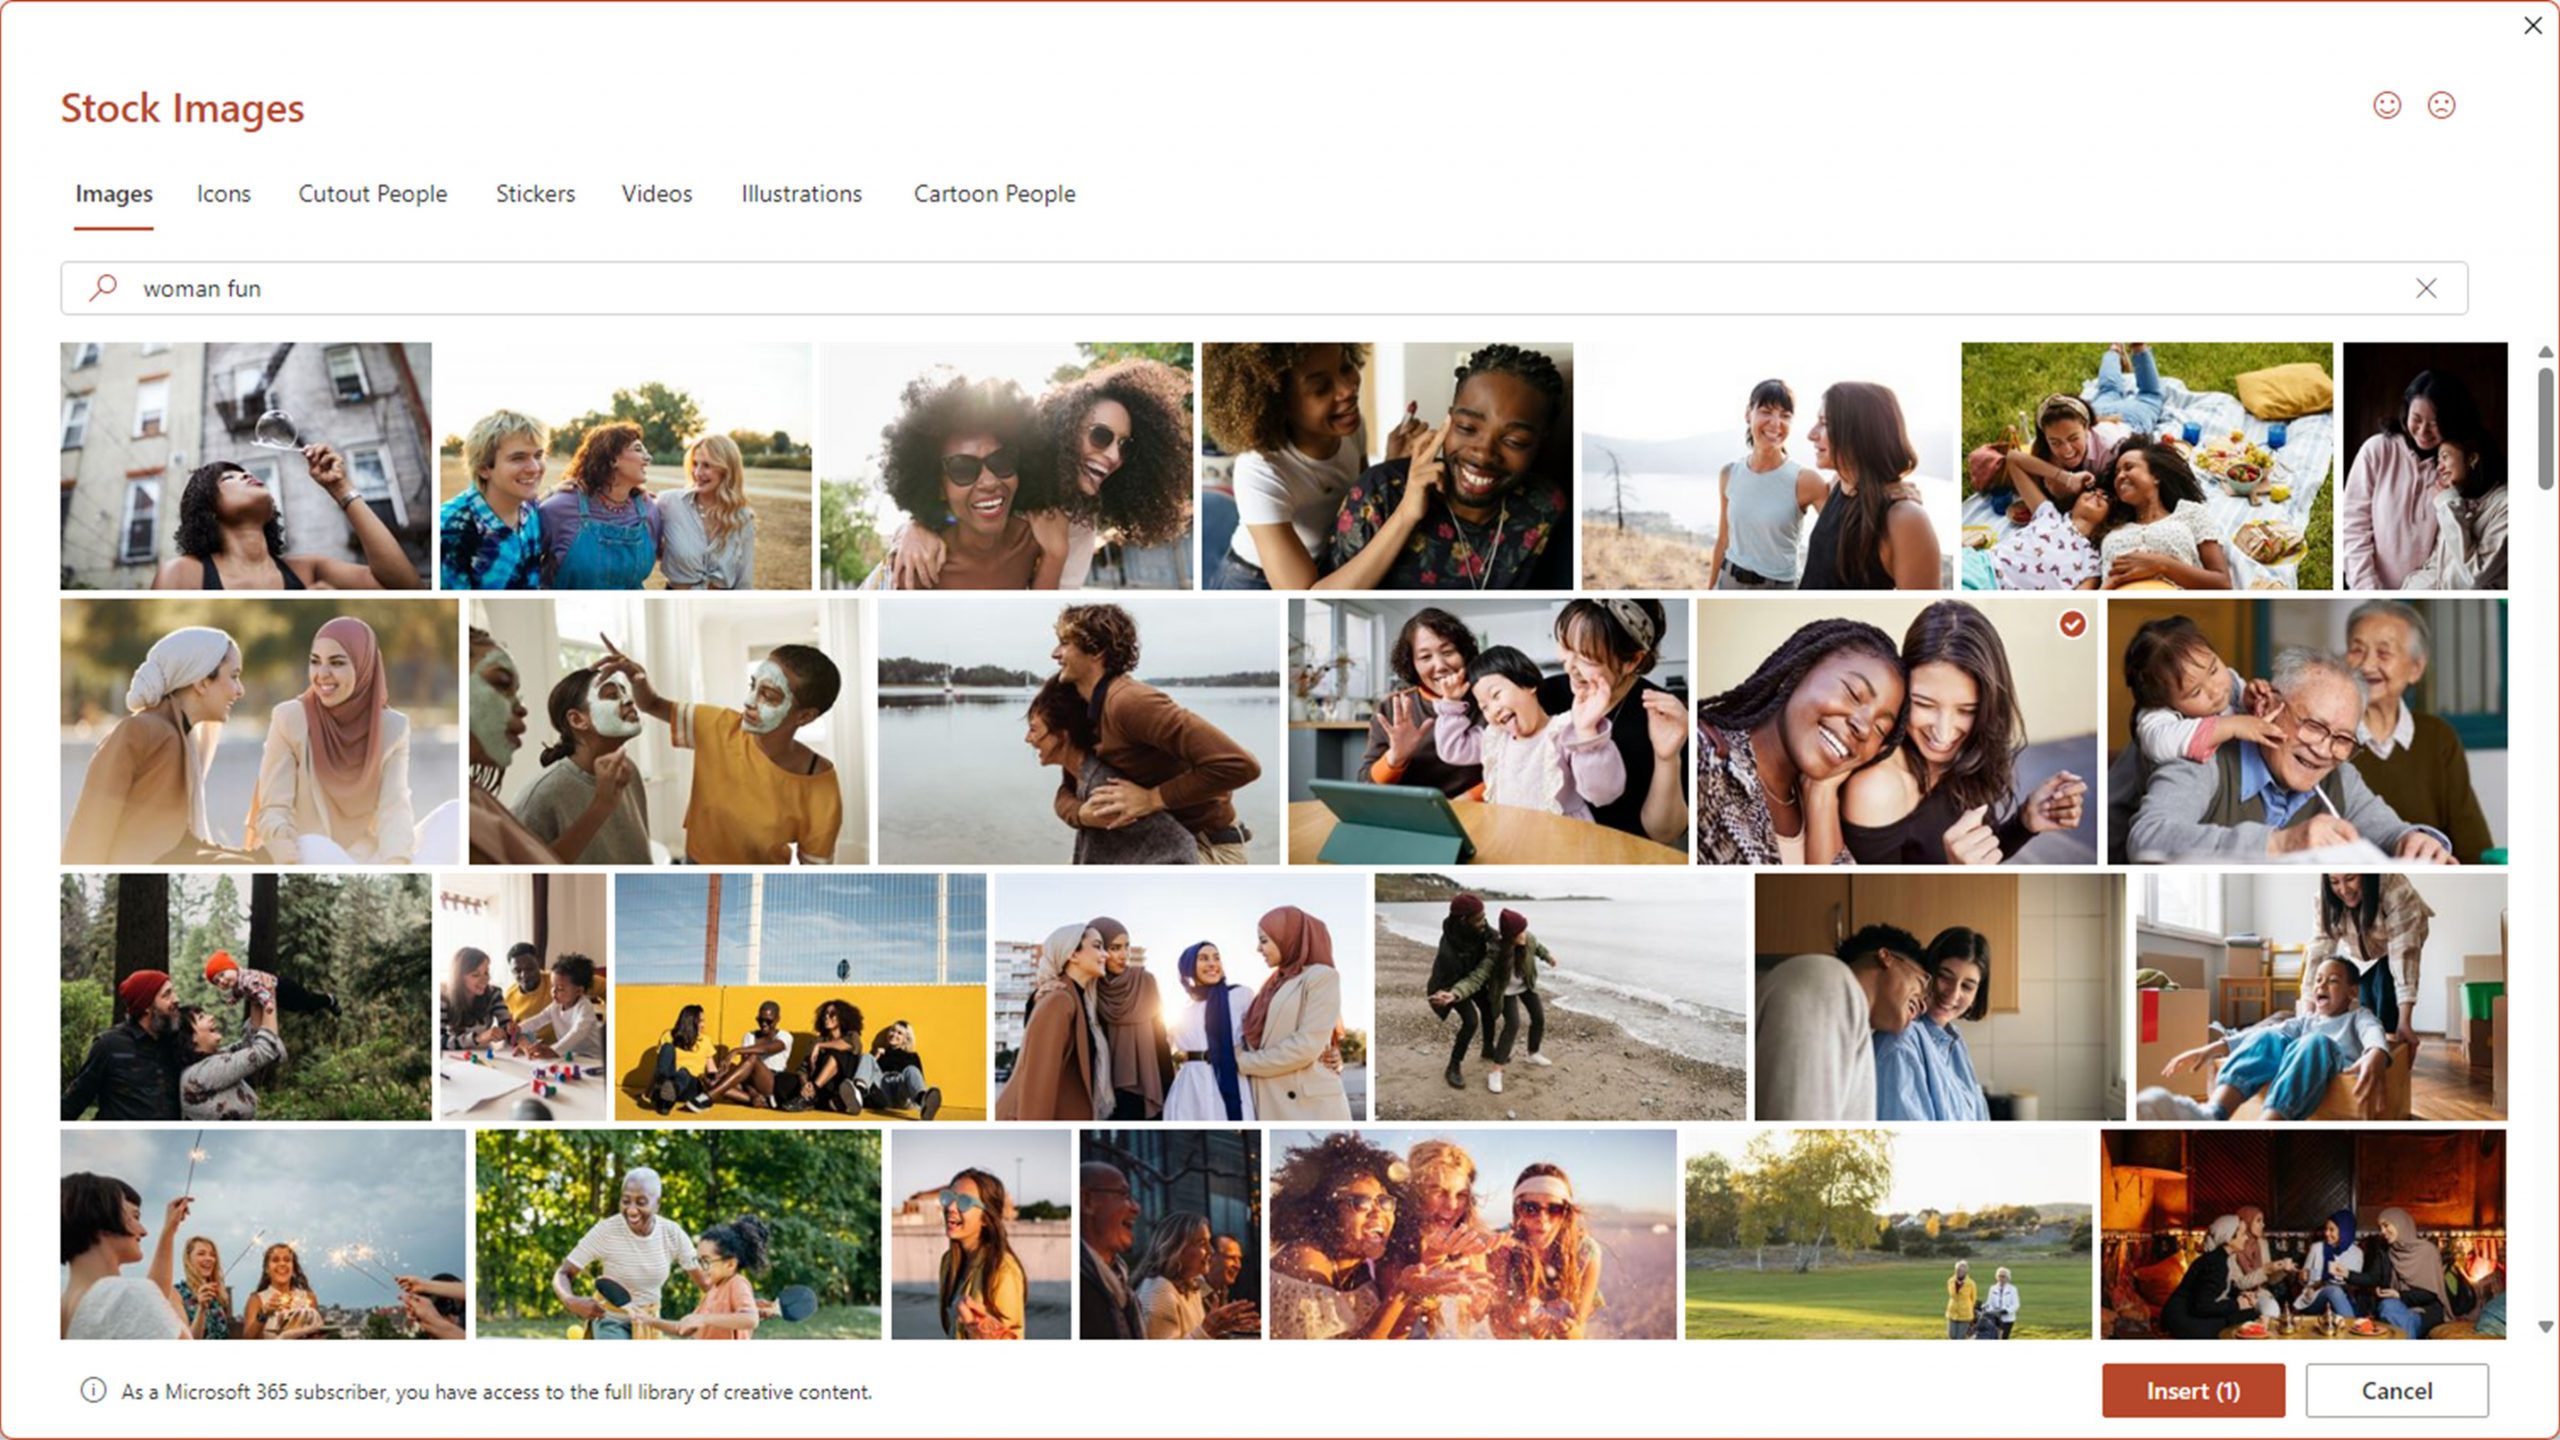Click the Cartoon People tab
This screenshot has height=1440, width=2560.
pyautogui.click(x=995, y=193)
